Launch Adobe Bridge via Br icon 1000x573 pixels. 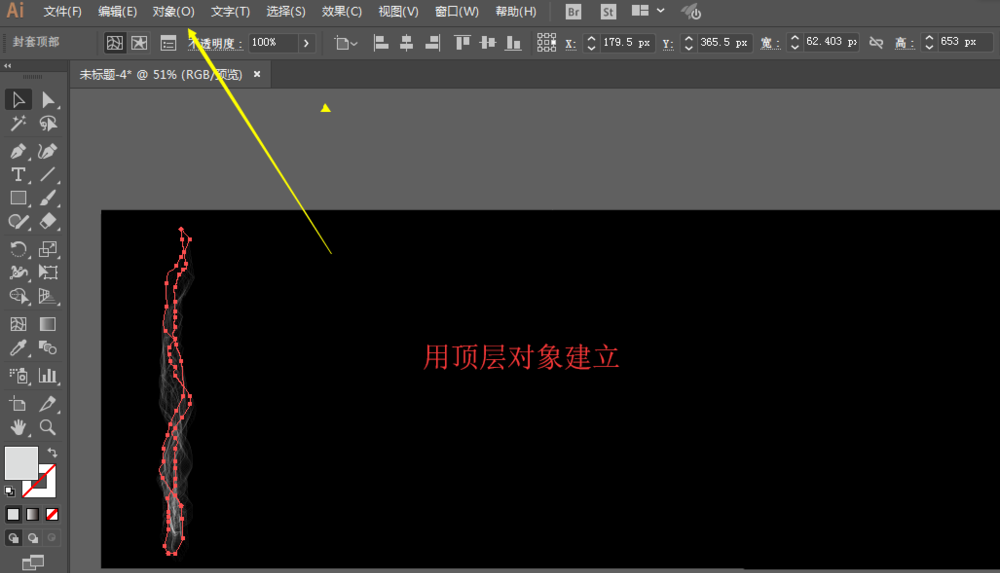coord(573,11)
